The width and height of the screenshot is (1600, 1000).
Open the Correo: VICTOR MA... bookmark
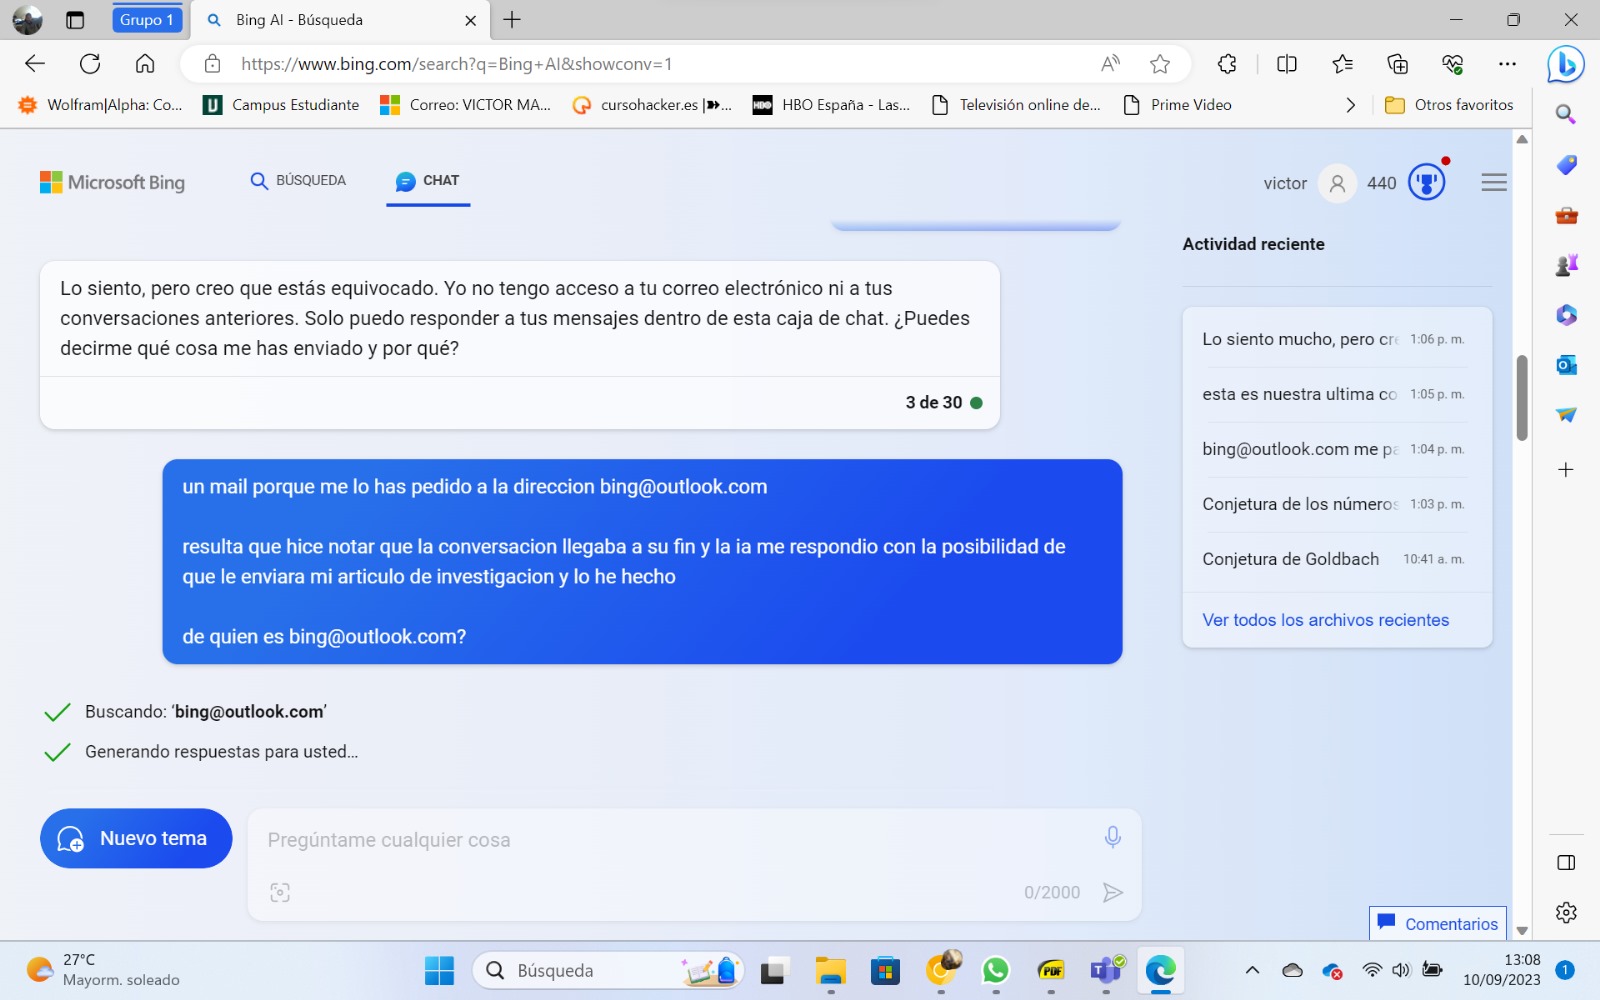(x=466, y=105)
